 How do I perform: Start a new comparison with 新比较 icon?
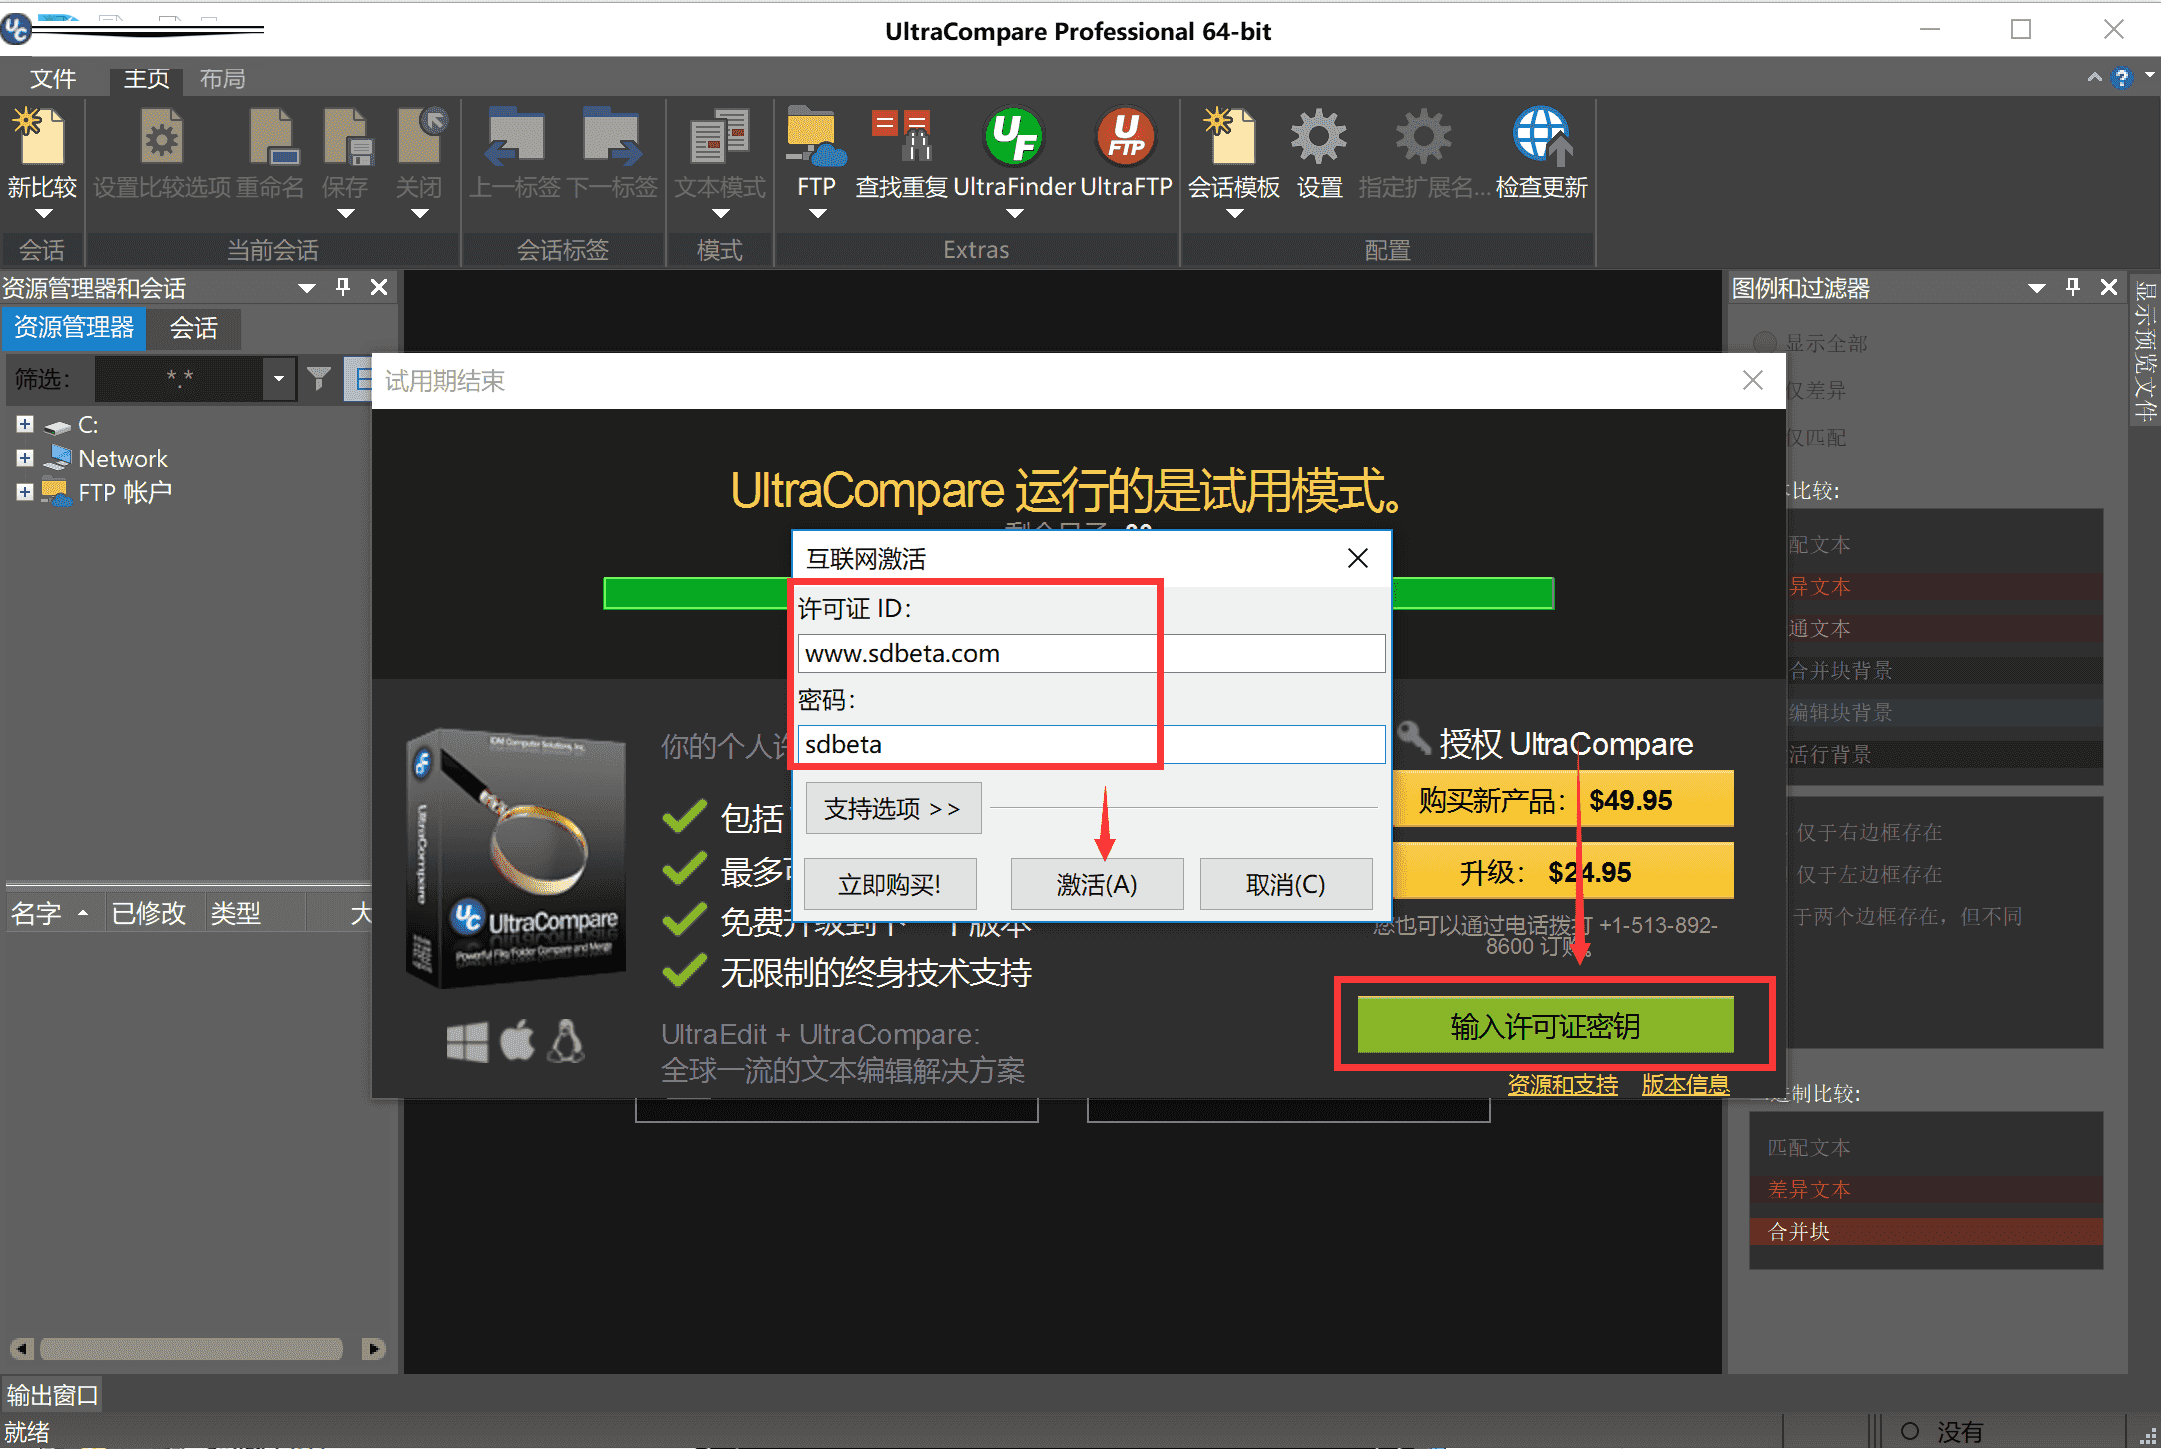click(x=42, y=136)
